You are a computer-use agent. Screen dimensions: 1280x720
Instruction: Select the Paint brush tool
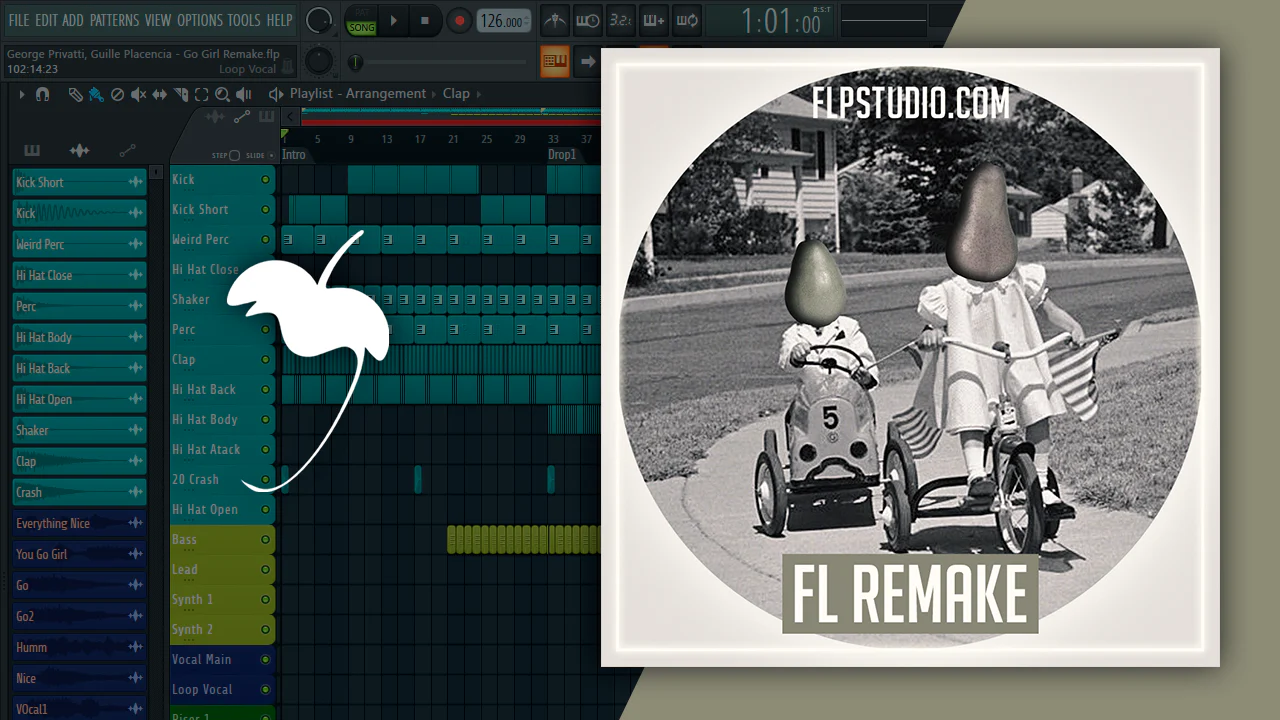tap(96, 94)
